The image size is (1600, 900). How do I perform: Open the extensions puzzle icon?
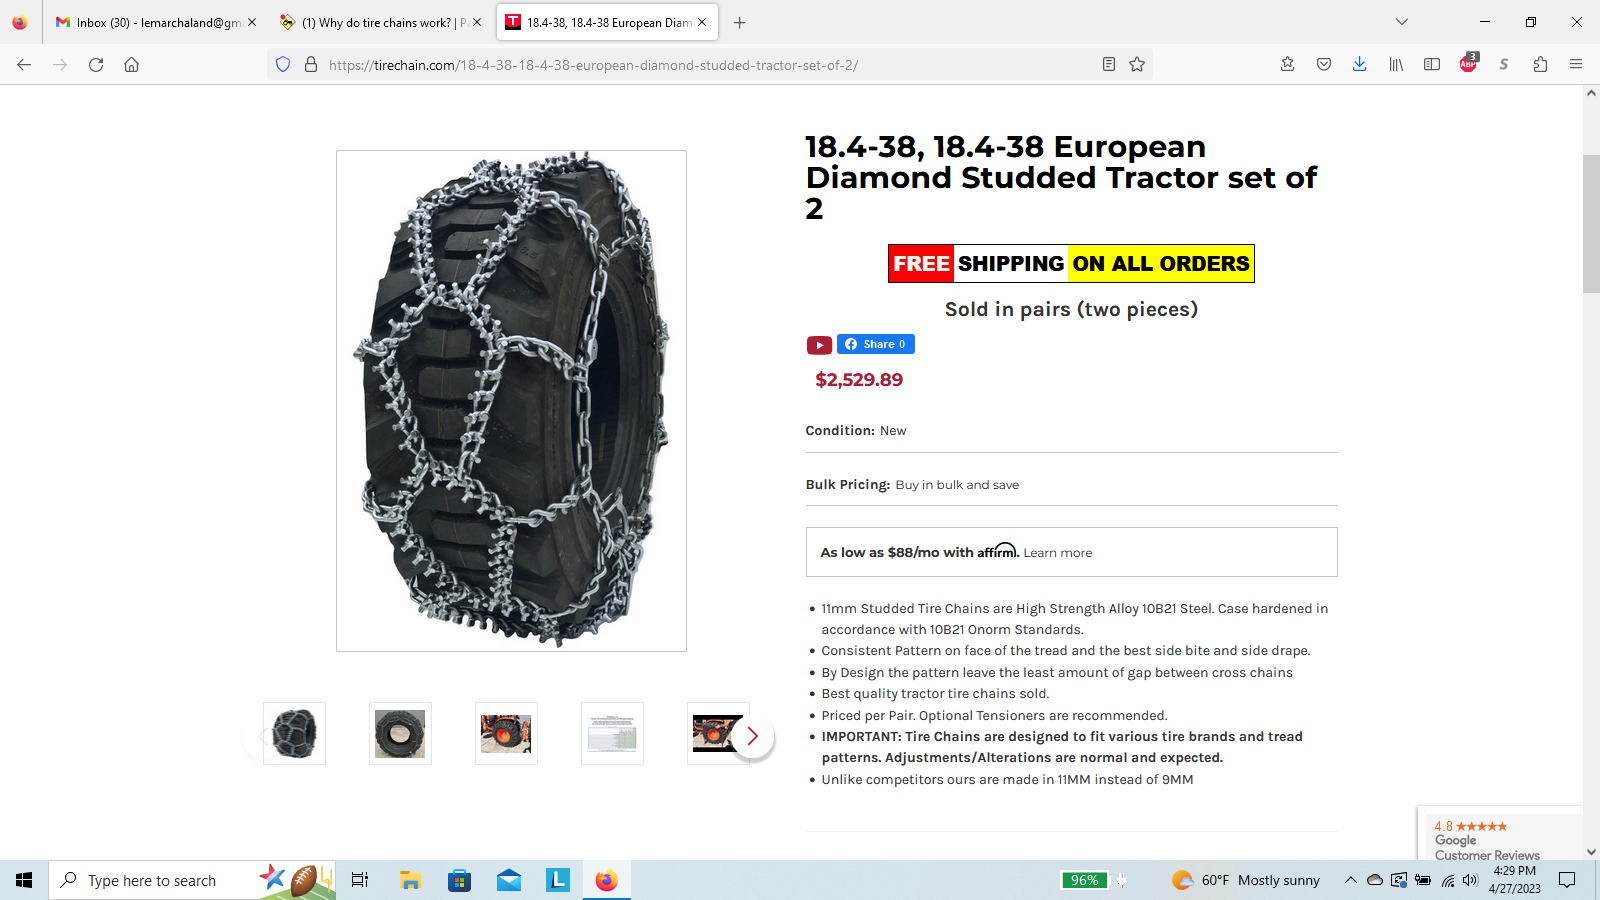1540,65
